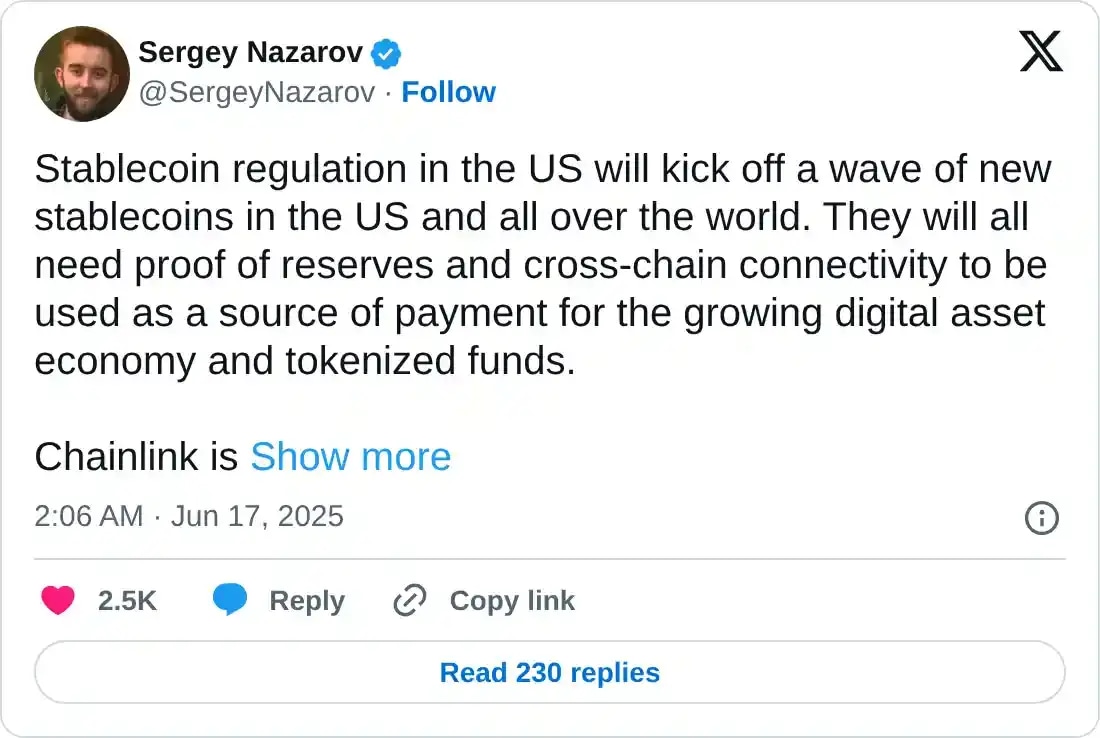Click the Jun 17, 2025 date
The width and height of the screenshot is (1100, 738).
coord(257,516)
